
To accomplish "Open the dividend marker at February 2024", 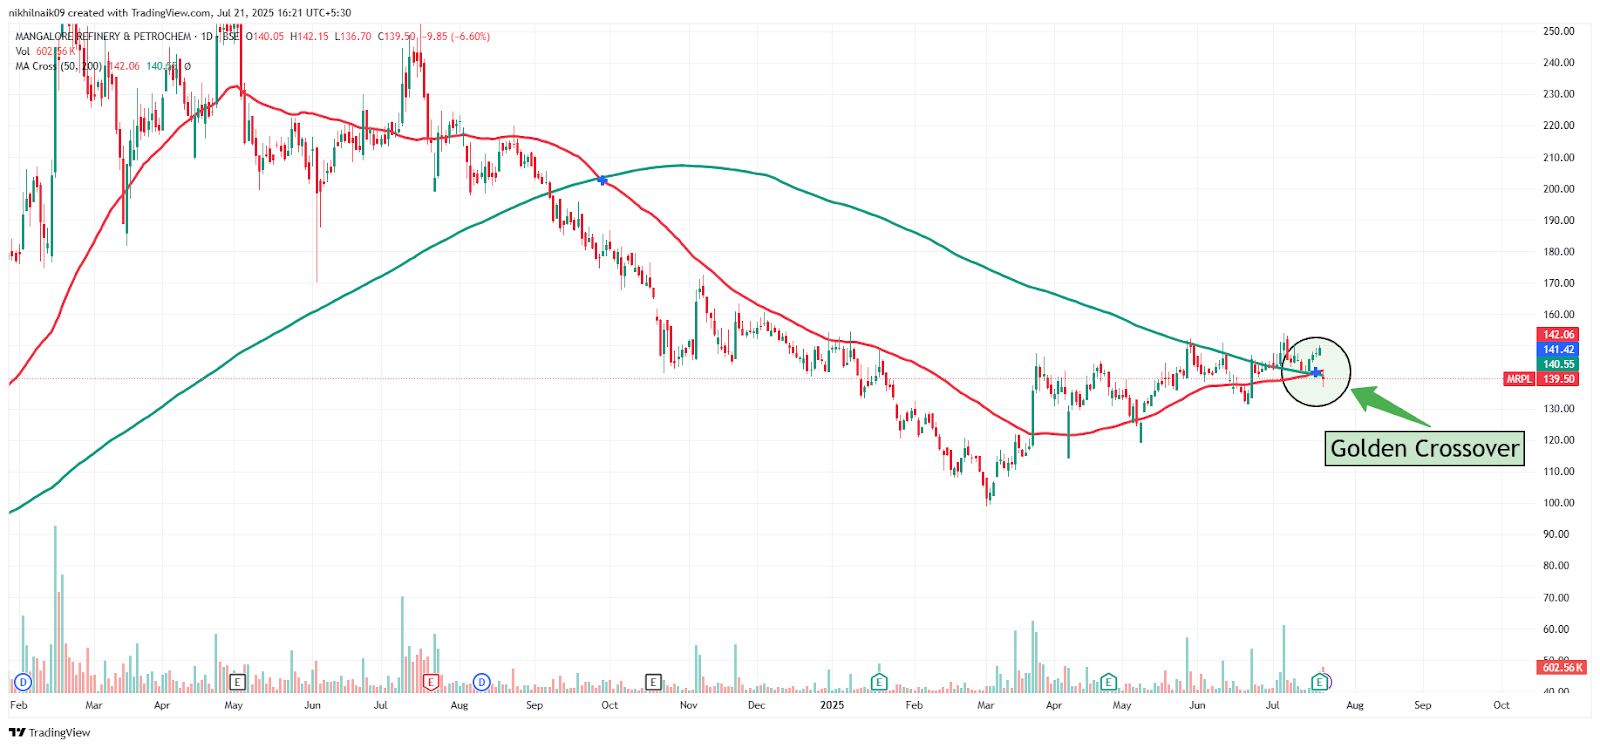I will (x=23, y=682).
